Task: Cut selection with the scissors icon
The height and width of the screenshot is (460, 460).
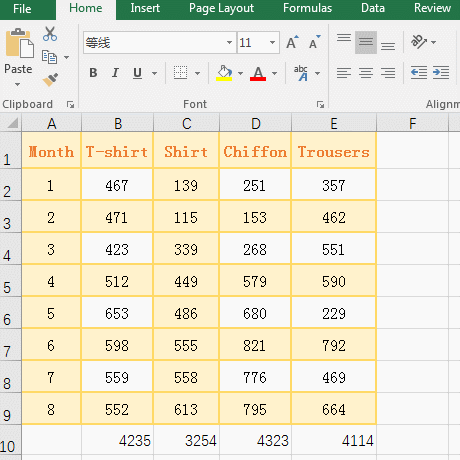Action: [50, 34]
